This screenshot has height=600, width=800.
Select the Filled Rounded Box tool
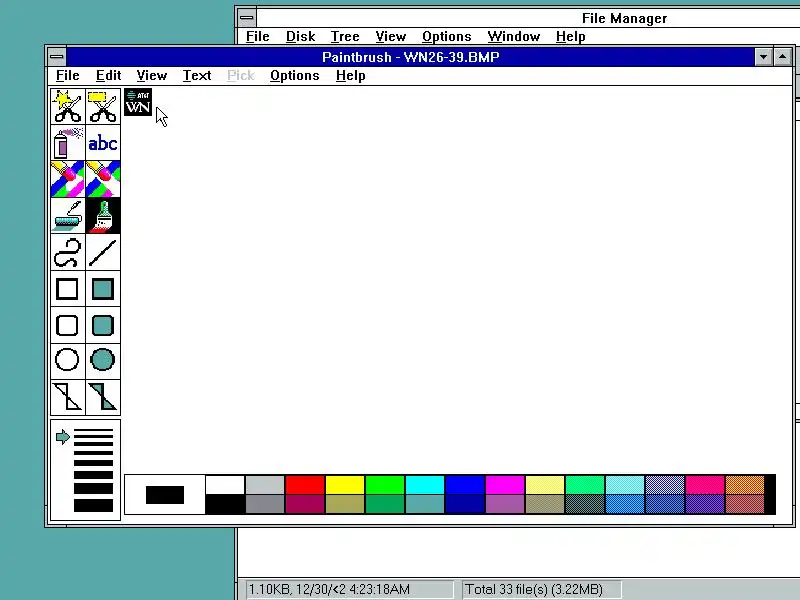coord(103,325)
